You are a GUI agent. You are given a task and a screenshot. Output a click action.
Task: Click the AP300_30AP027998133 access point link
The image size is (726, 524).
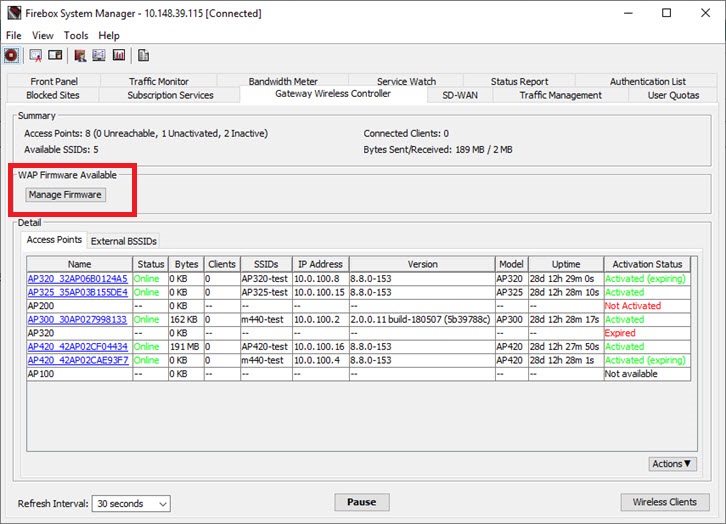pyautogui.click(x=78, y=319)
